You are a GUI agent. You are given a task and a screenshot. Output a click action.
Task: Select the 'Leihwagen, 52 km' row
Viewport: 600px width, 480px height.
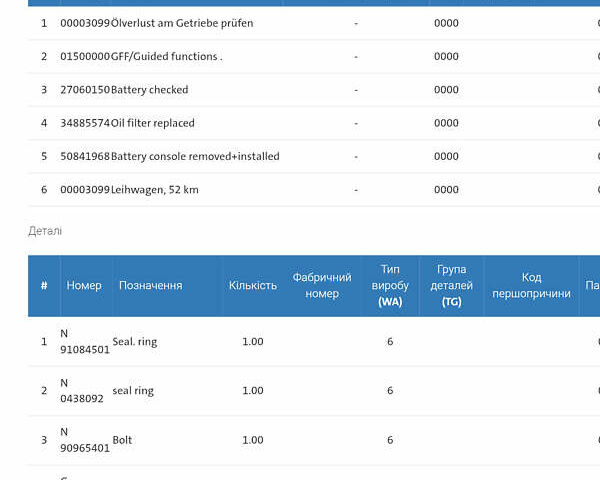point(154,190)
